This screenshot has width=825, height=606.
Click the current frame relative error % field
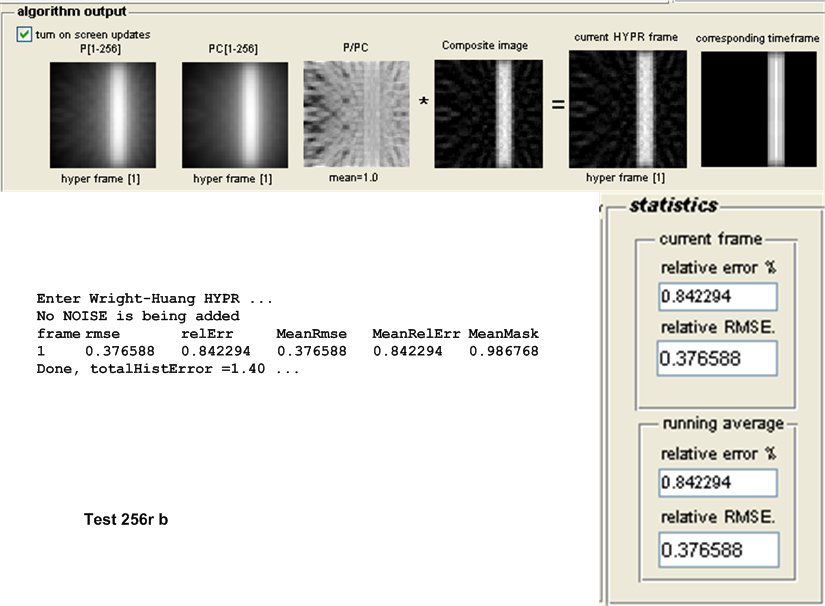717,297
